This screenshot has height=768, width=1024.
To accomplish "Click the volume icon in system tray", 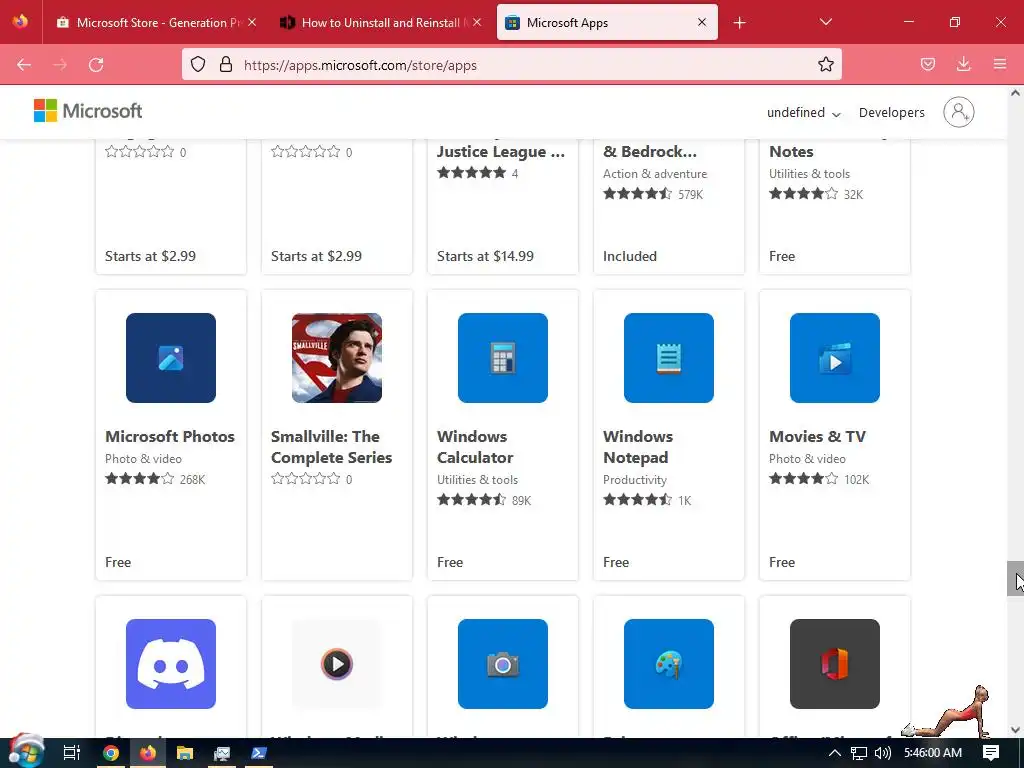I will click(x=882, y=753).
